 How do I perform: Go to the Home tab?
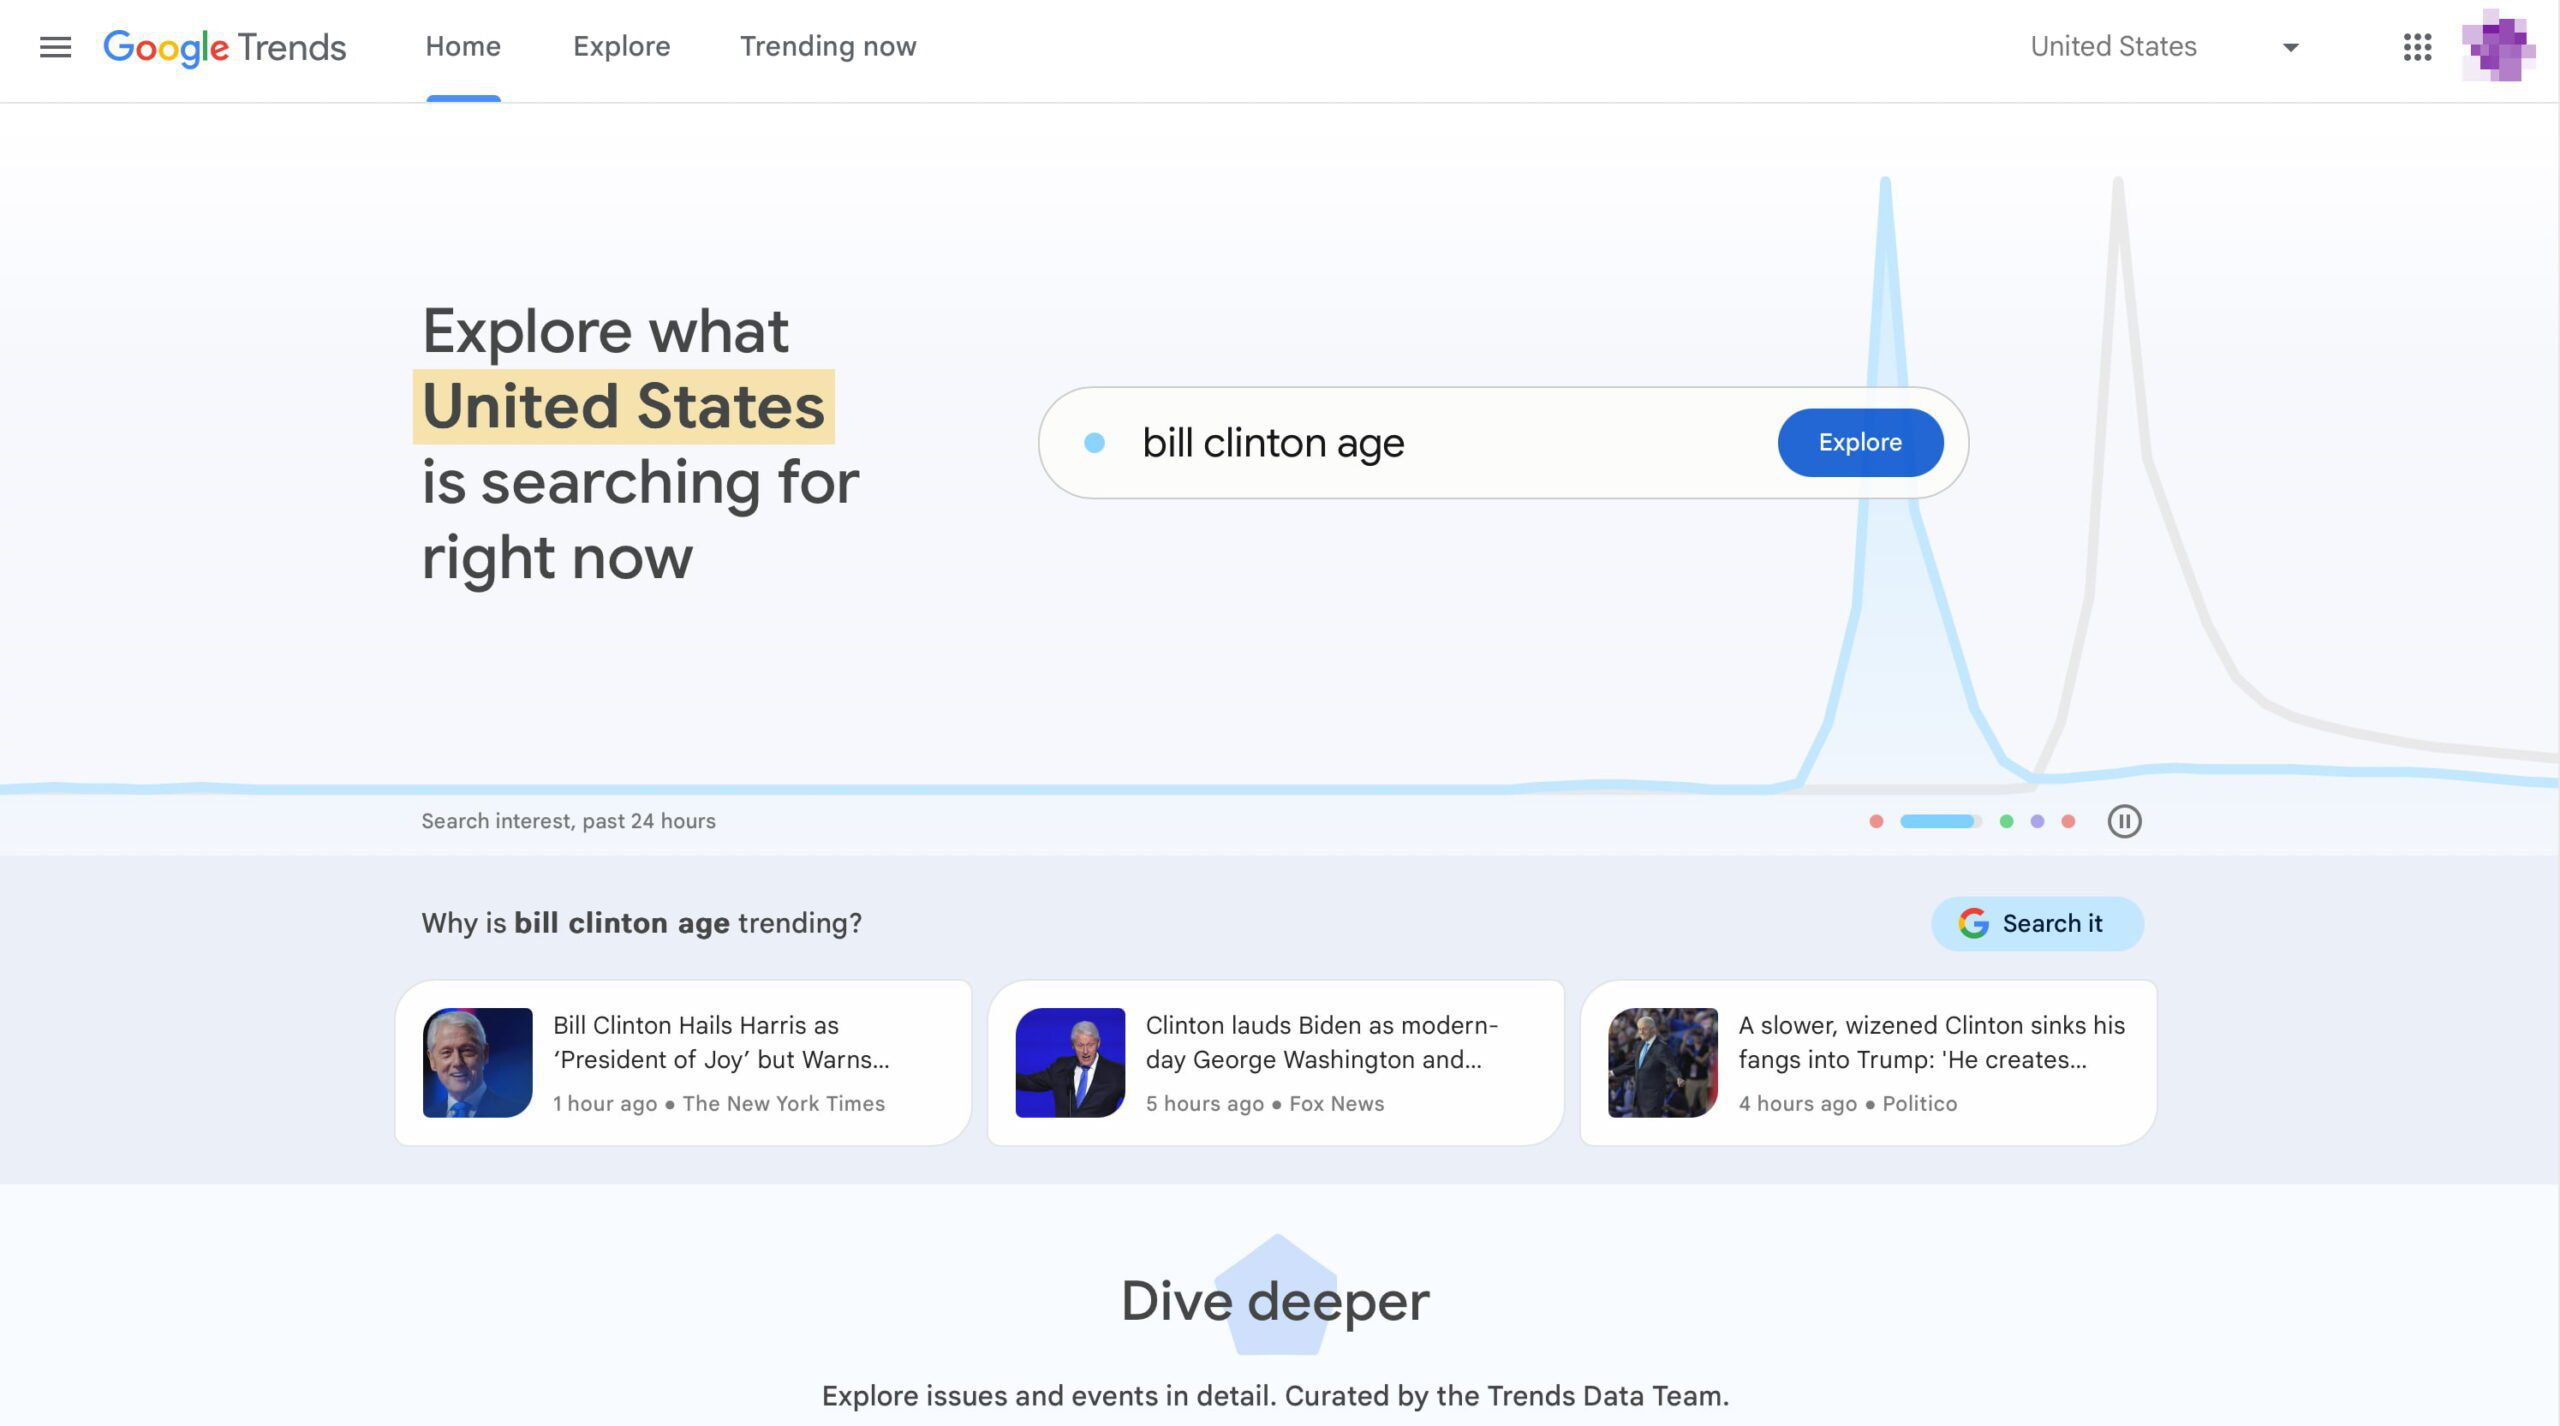point(463,47)
